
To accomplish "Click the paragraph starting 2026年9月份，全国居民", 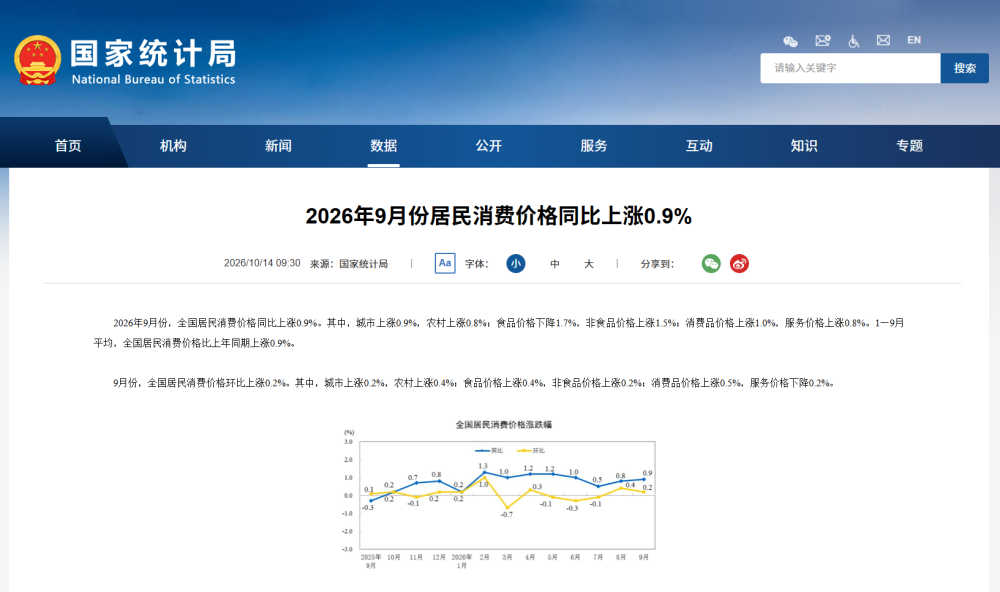I will (499, 333).
